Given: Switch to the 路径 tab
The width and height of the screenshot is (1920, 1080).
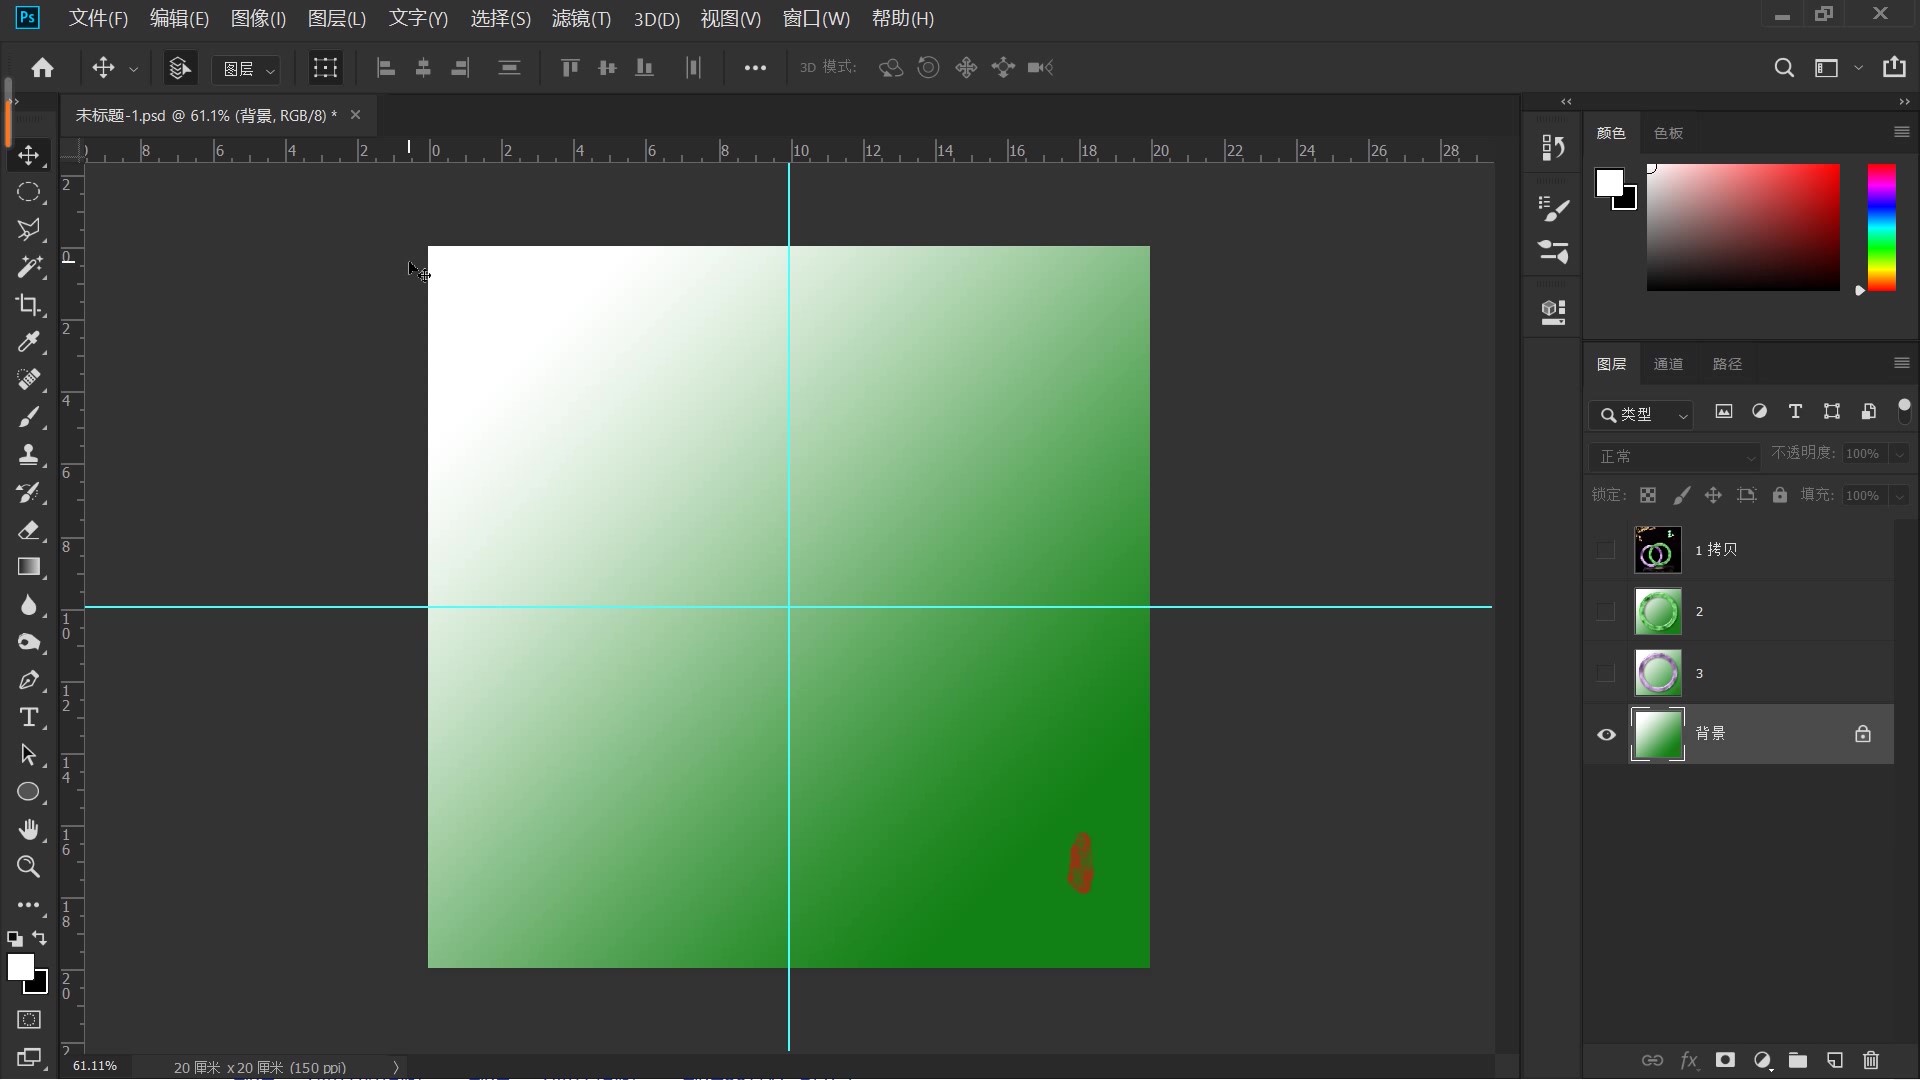Looking at the screenshot, I should pyautogui.click(x=1727, y=364).
